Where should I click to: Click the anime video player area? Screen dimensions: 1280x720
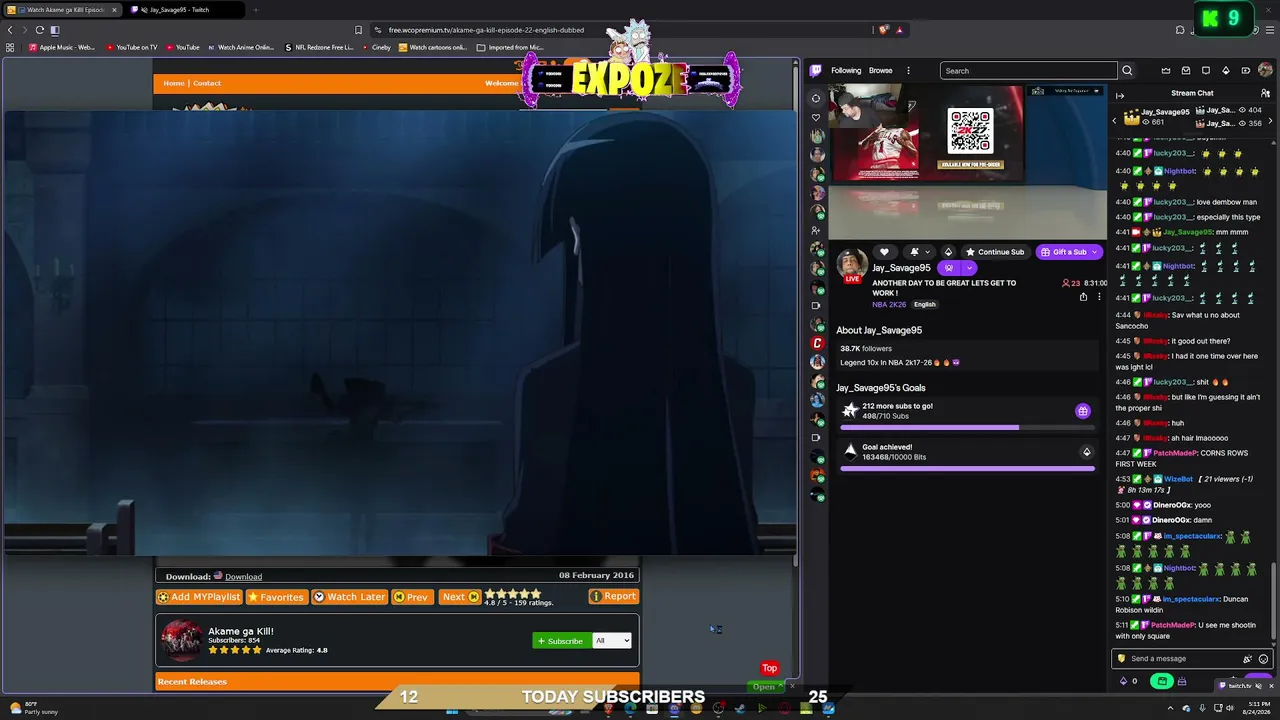pyautogui.click(x=399, y=332)
